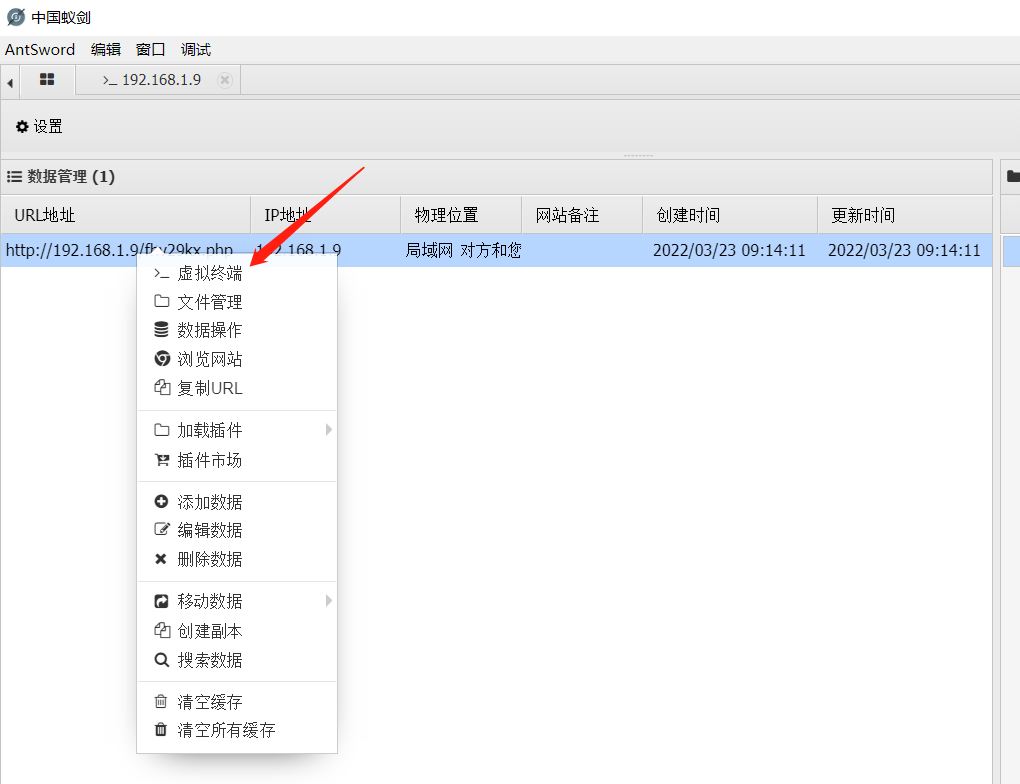Open the 窗口 menu
This screenshot has width=1020, height=784.
(150, 49)
